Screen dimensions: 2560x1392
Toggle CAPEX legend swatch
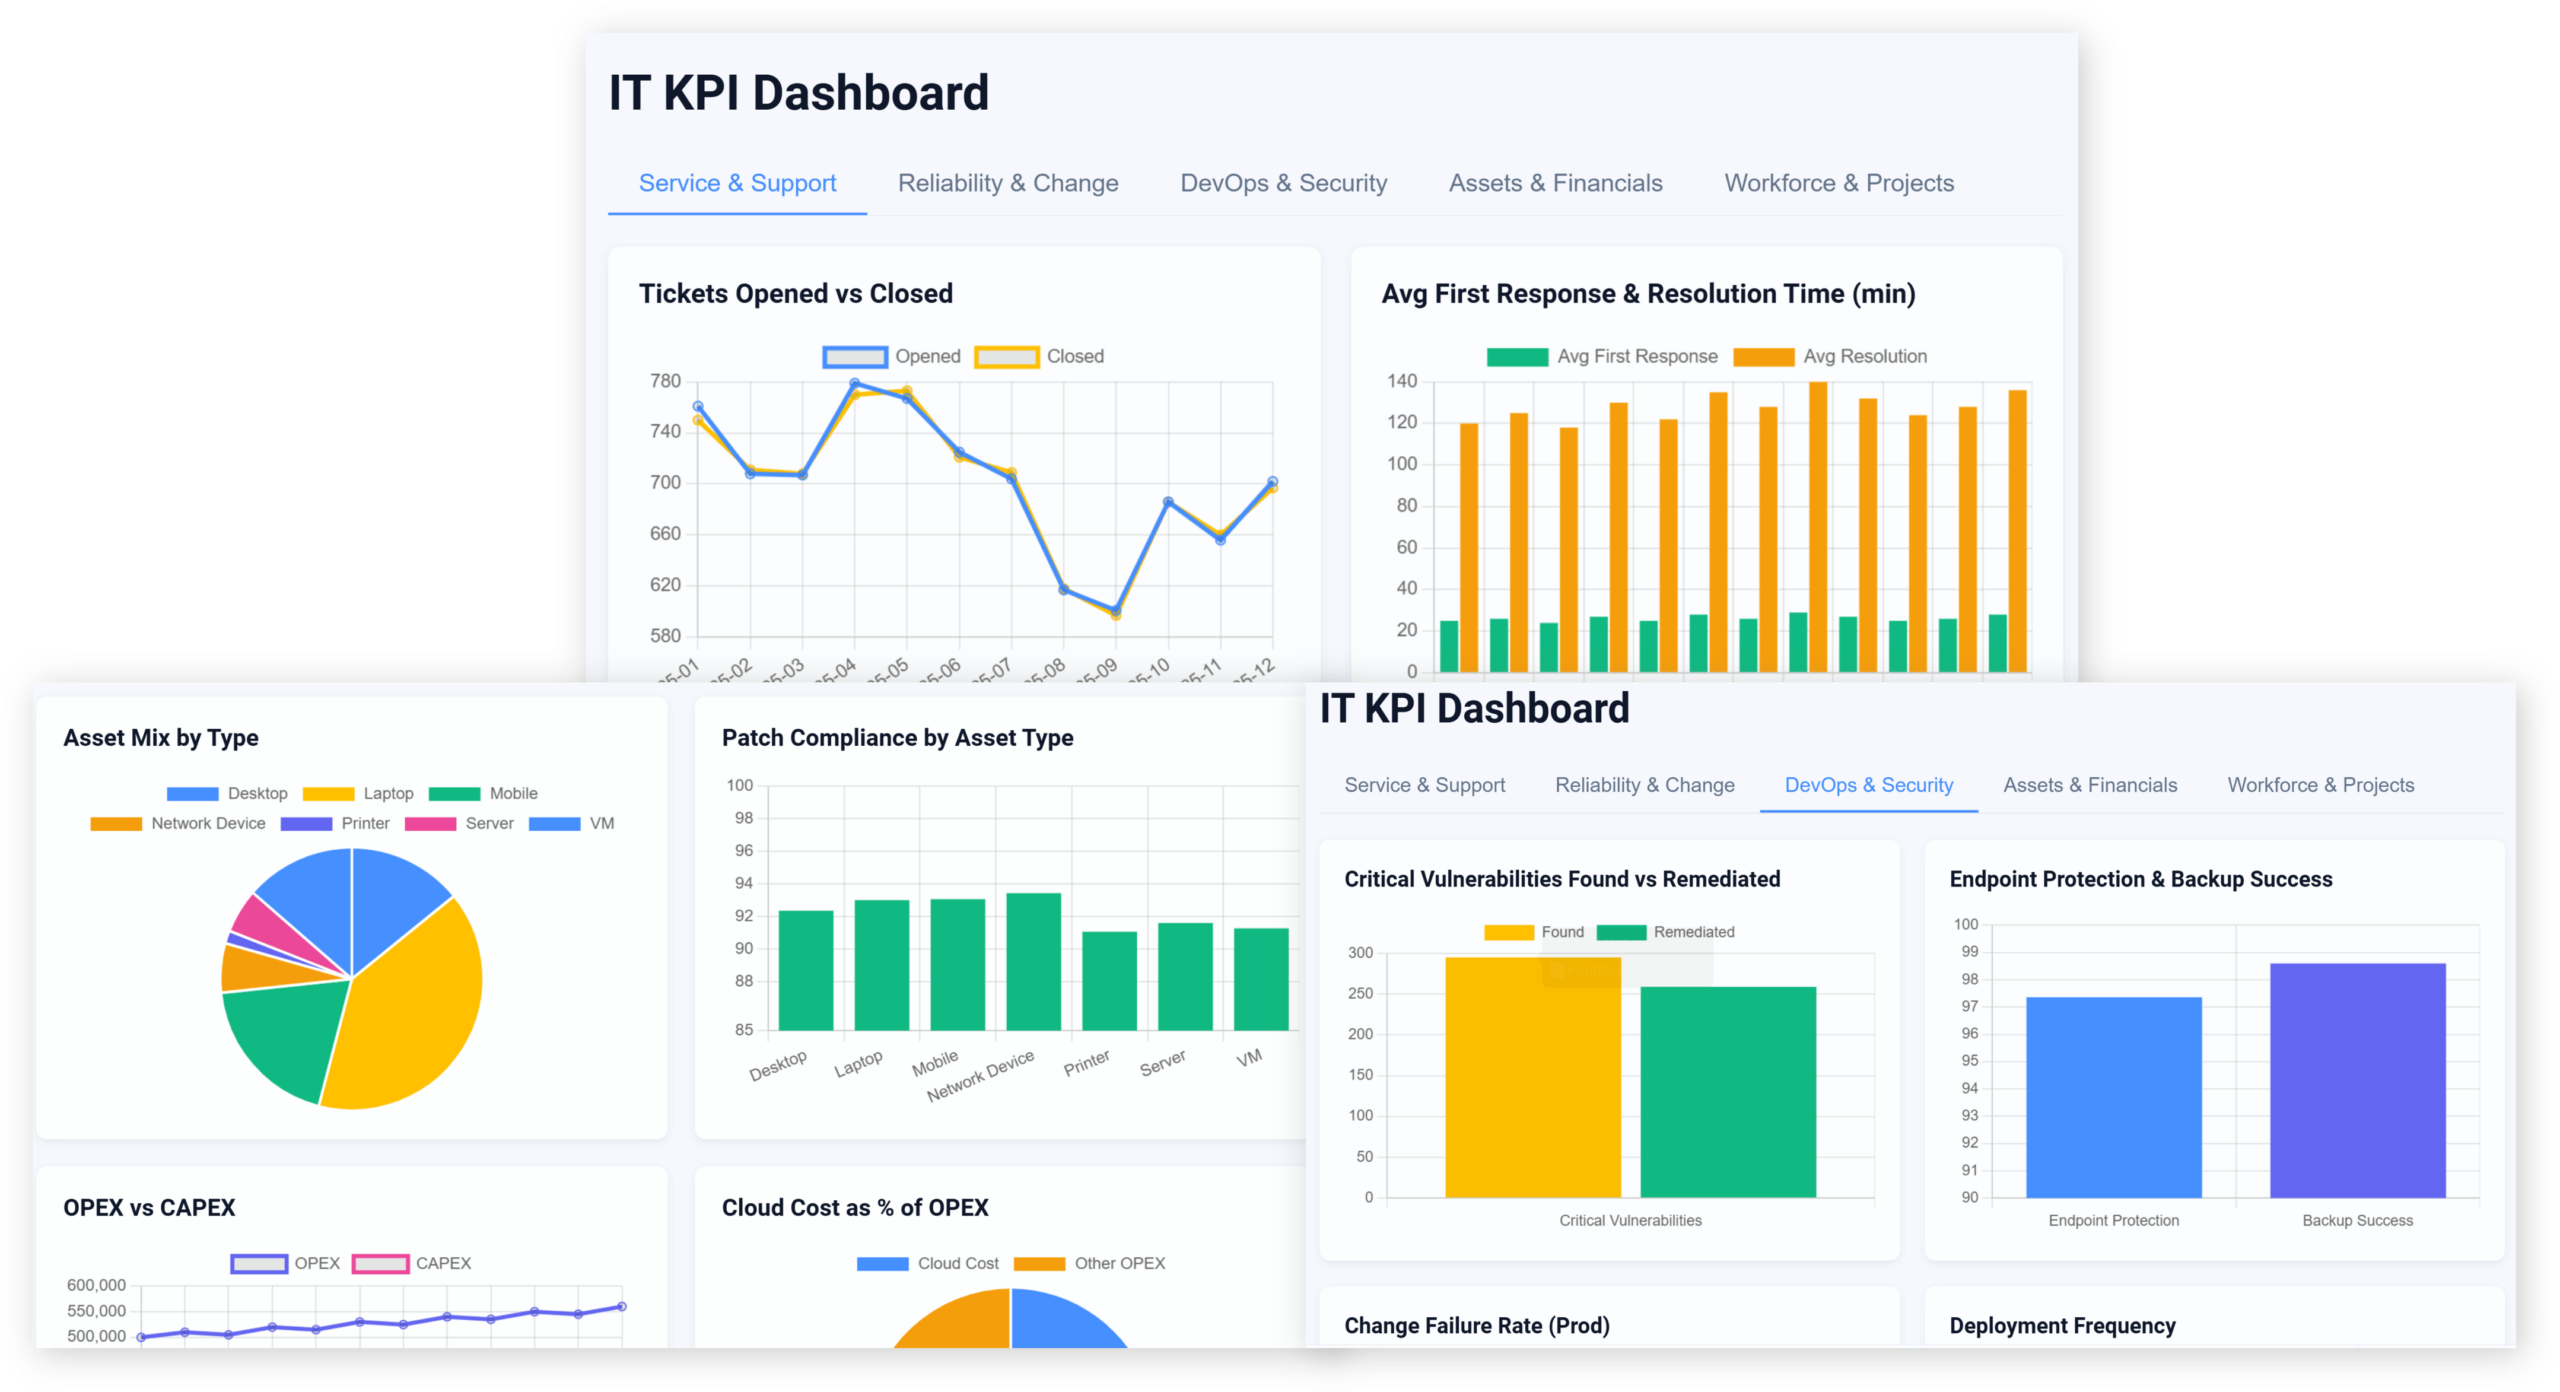point(381,1263)
